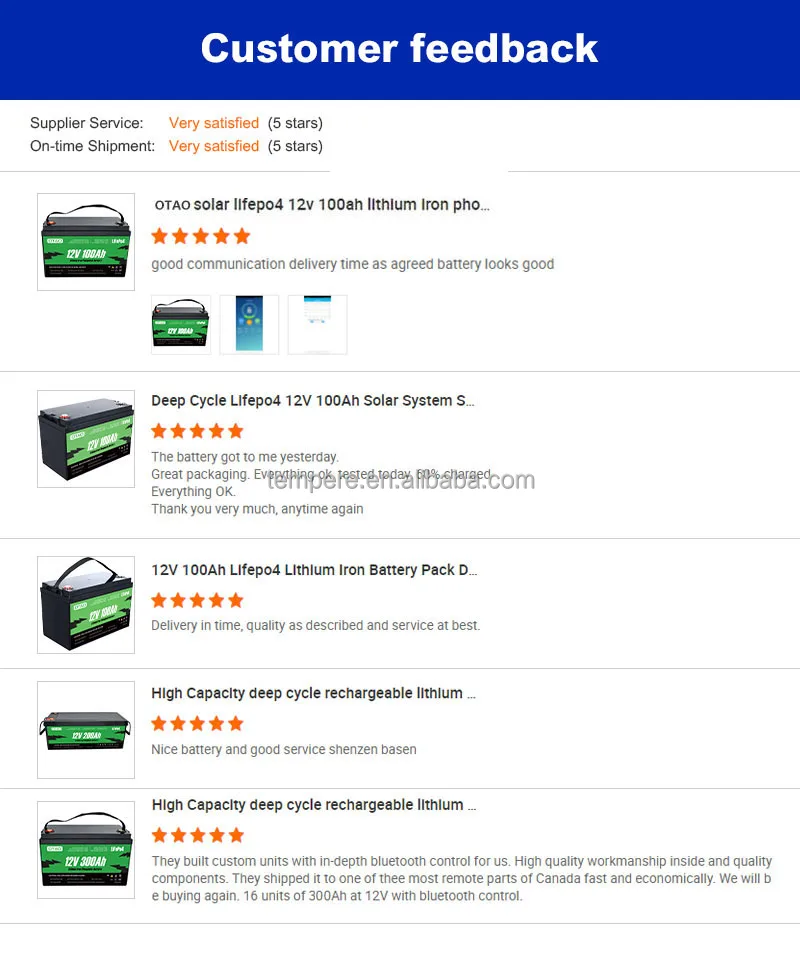Click the 12V 200Ah battery product image
800x961 pixels.
pyautogui.click(x=86, y=730)
